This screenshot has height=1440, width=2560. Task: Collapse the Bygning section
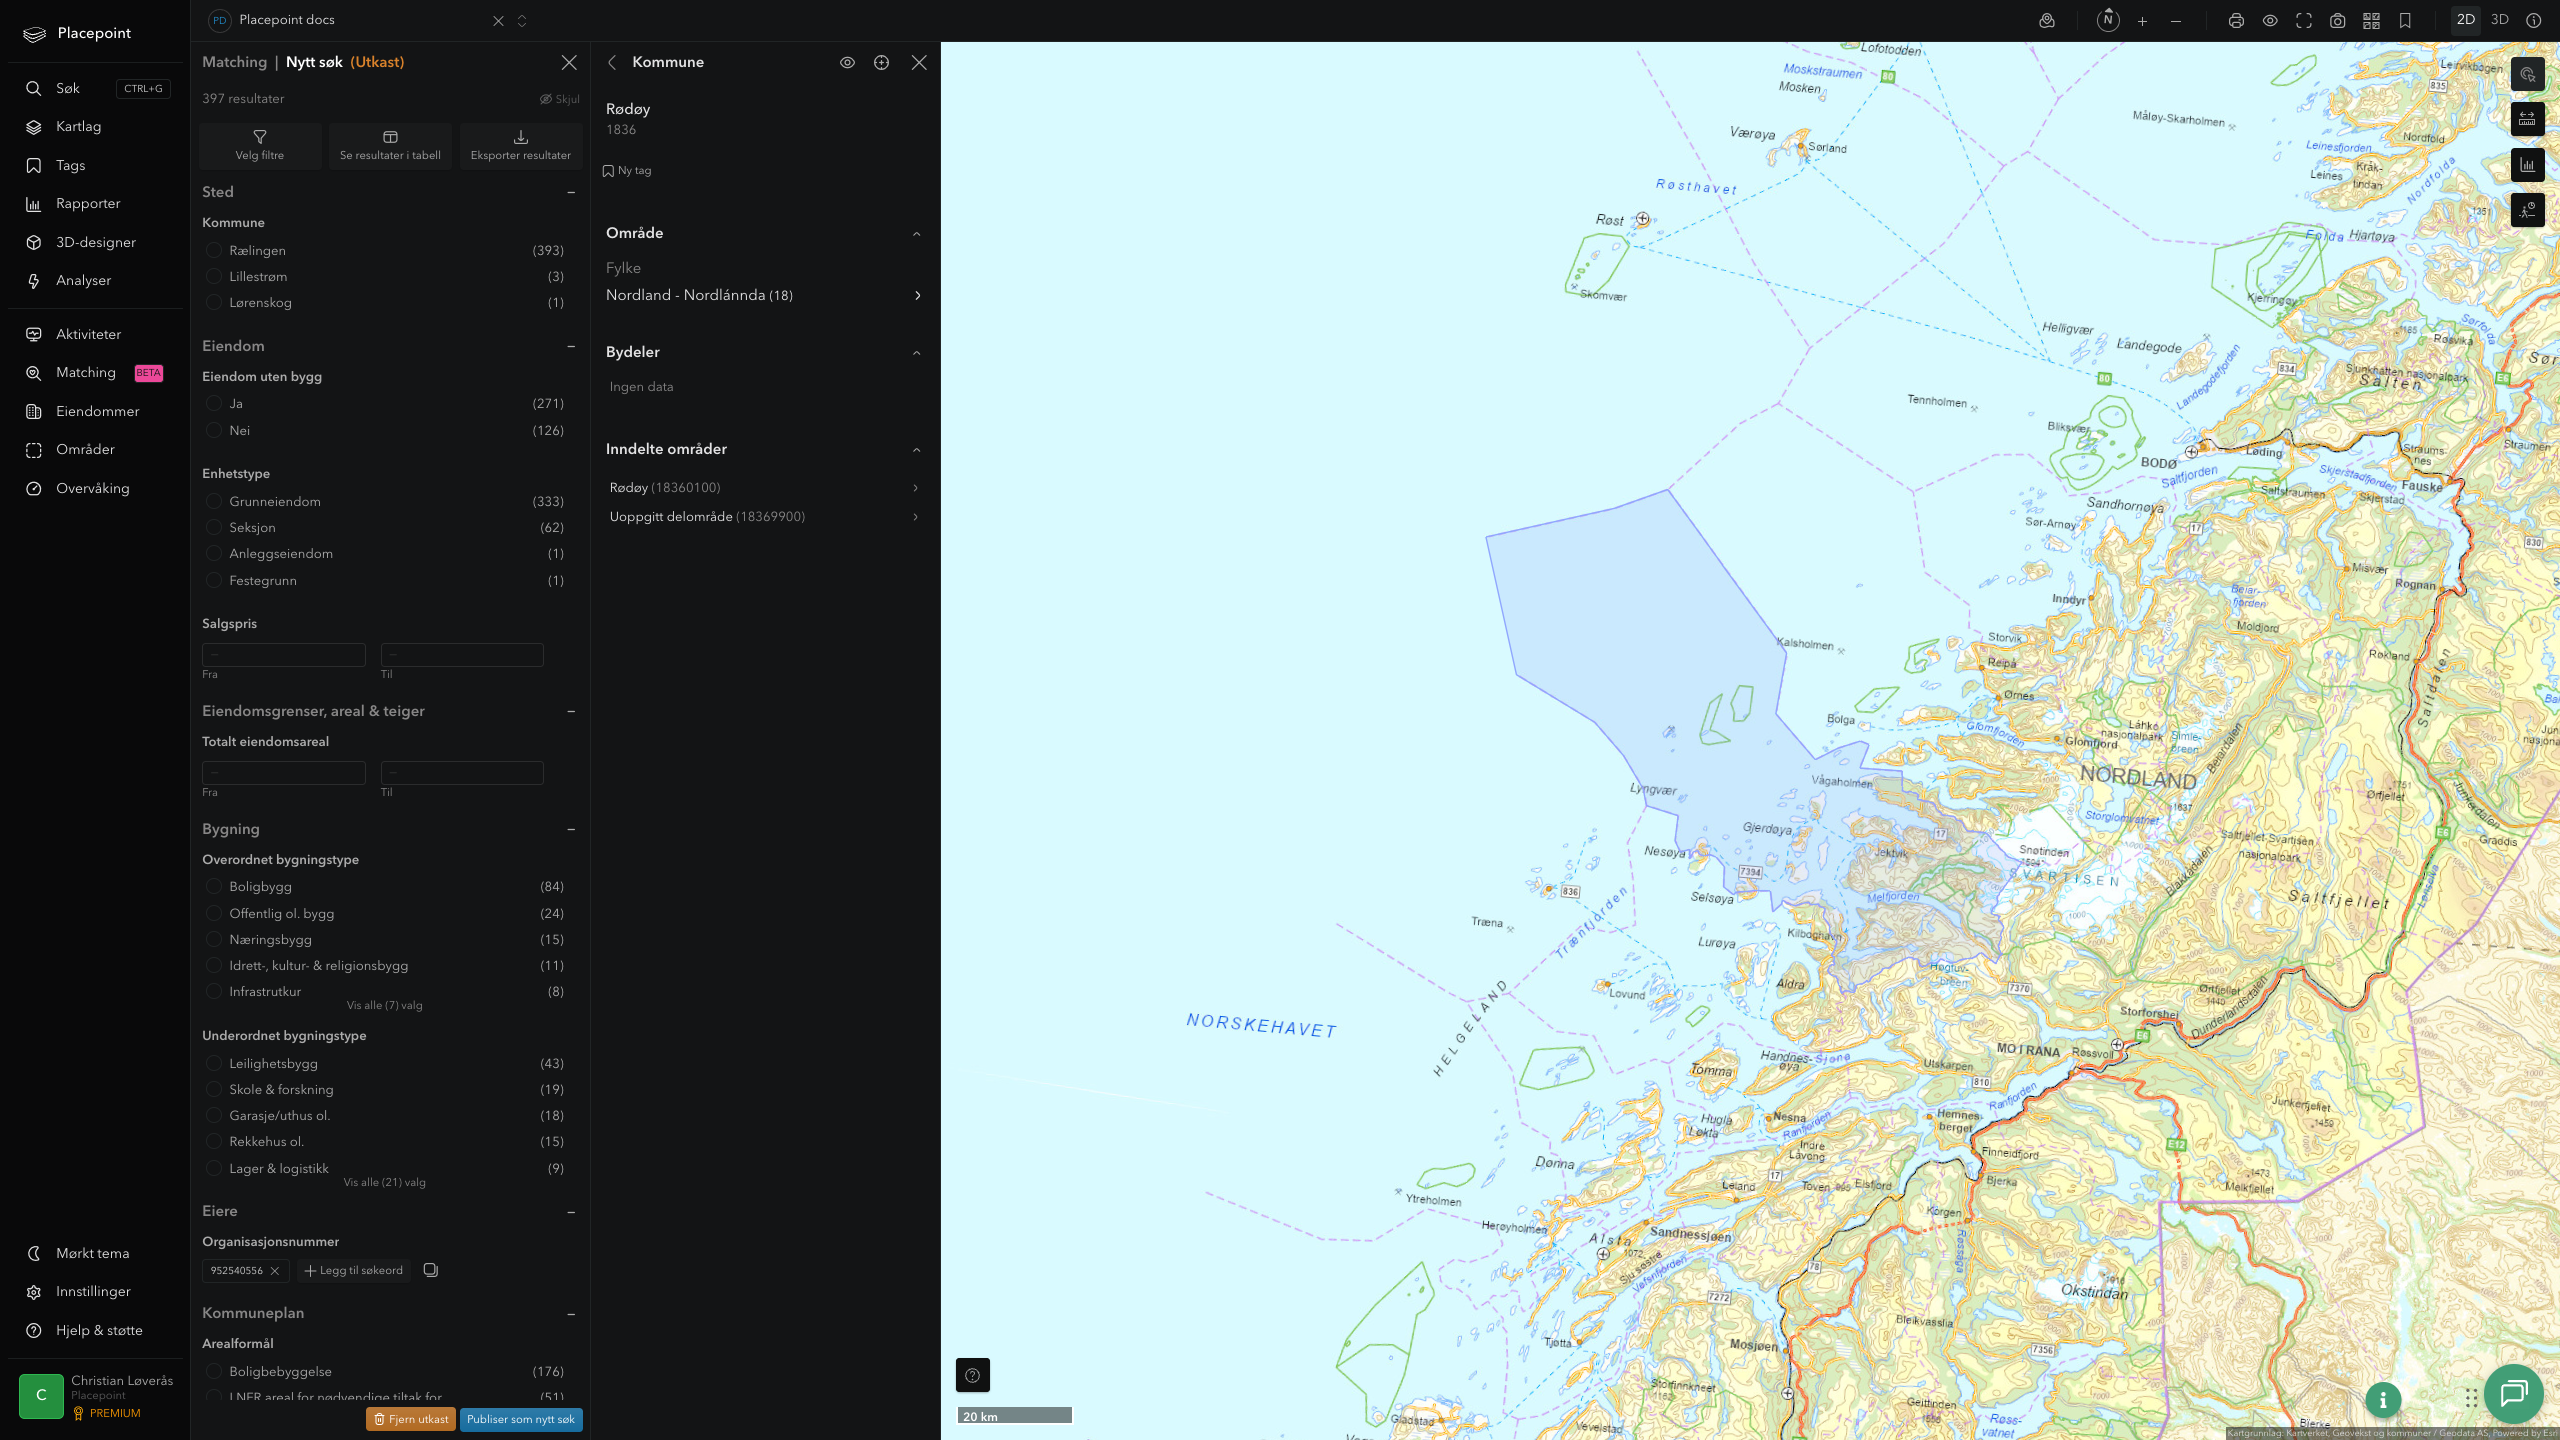[x=571, y=829]
